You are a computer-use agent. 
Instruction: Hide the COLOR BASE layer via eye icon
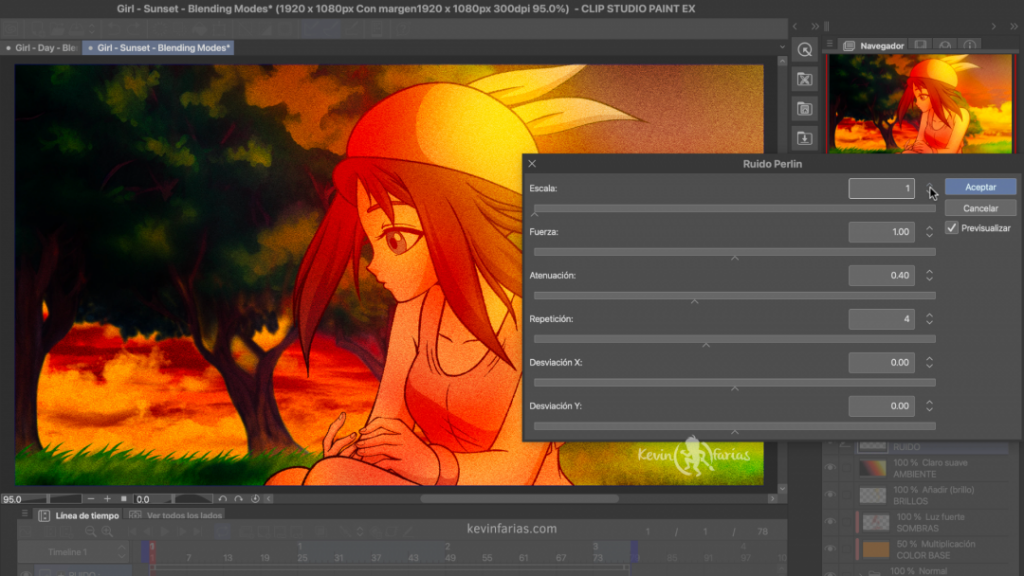tap(830, 549)
